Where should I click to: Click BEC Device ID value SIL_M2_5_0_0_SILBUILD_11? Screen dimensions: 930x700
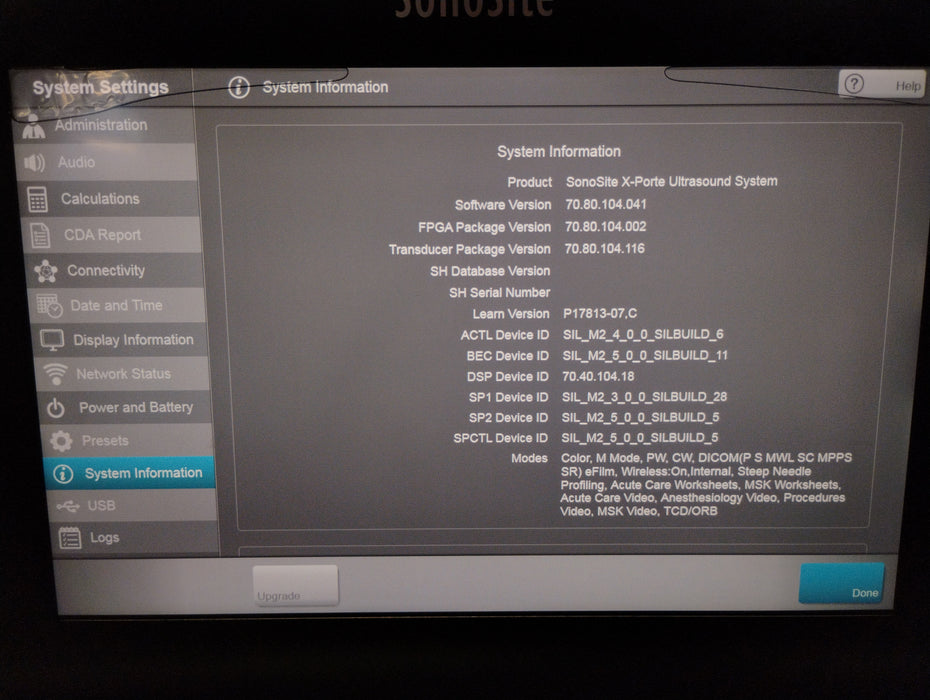pyautogui.click(x=645, y=355)
